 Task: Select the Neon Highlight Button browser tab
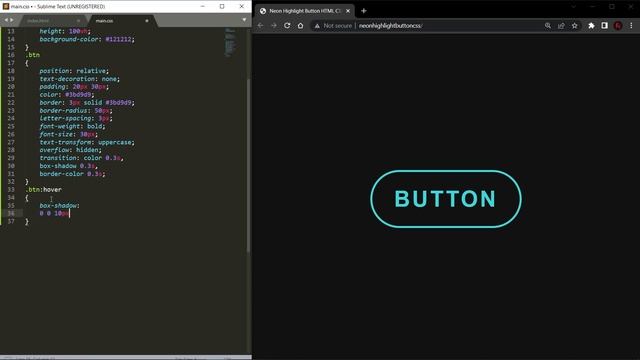click(x=304, y=11)
